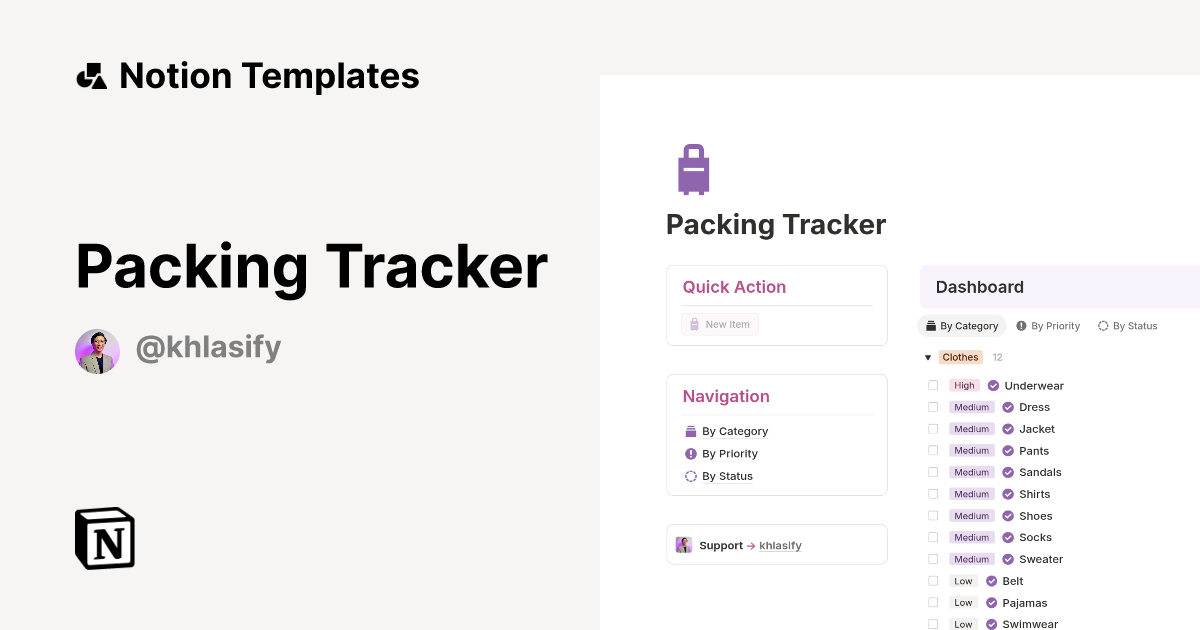Switch to the By Status tab
The width and height of the screenshot is (1200, 630).
[x=1127, y=326]
